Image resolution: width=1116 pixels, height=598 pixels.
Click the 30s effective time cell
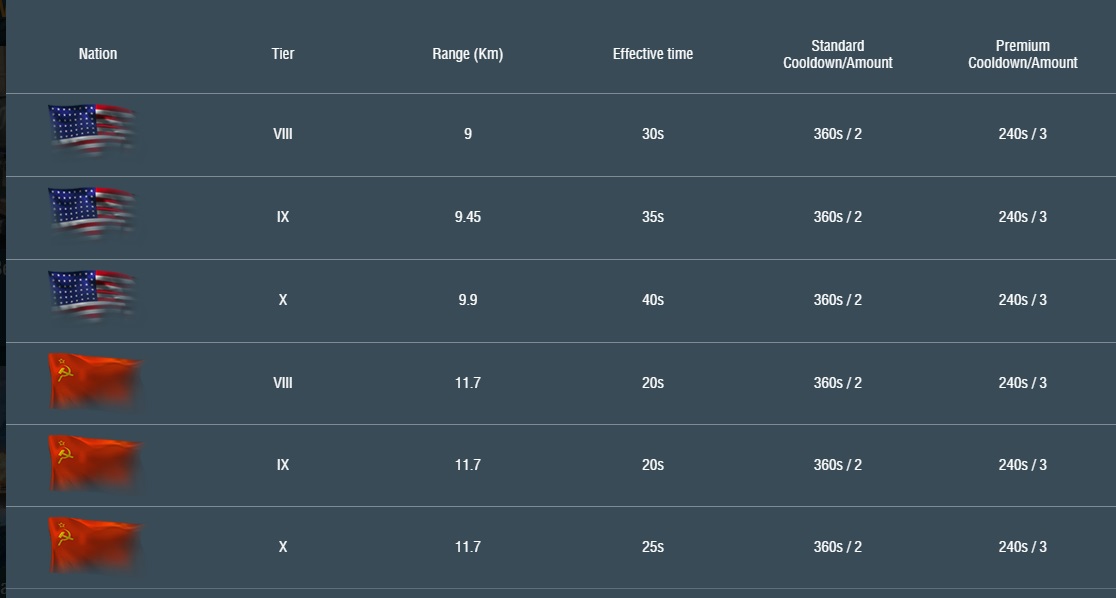[652, 134]
